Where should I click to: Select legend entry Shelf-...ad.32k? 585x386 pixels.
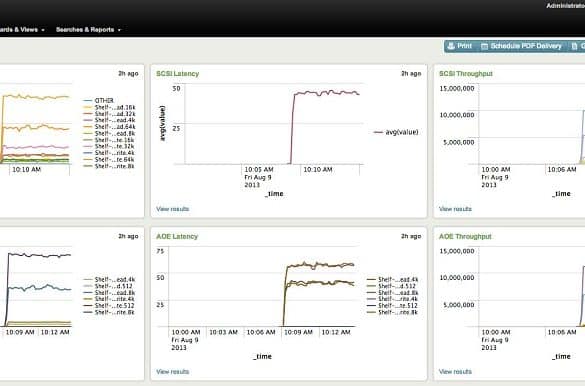[x=109, y=114]
